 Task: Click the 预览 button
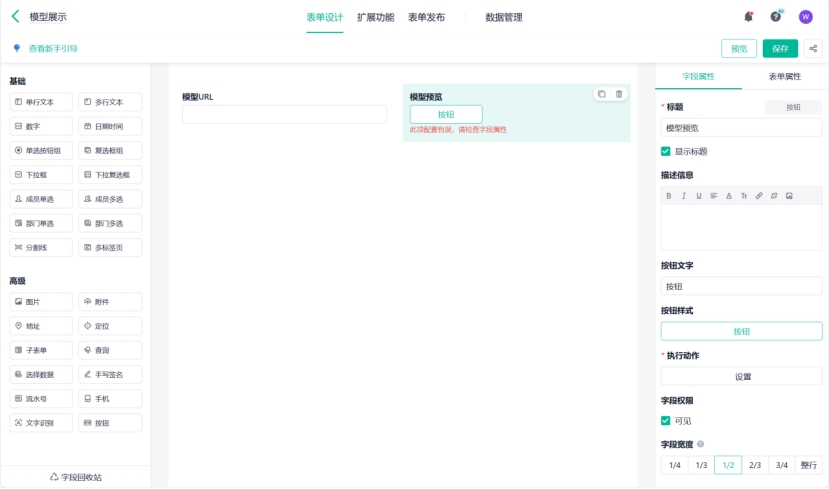(739, 49)
